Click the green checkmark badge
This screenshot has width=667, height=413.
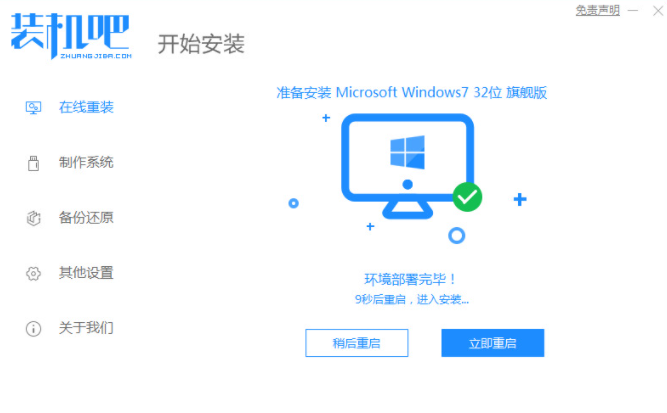(467, 197)
